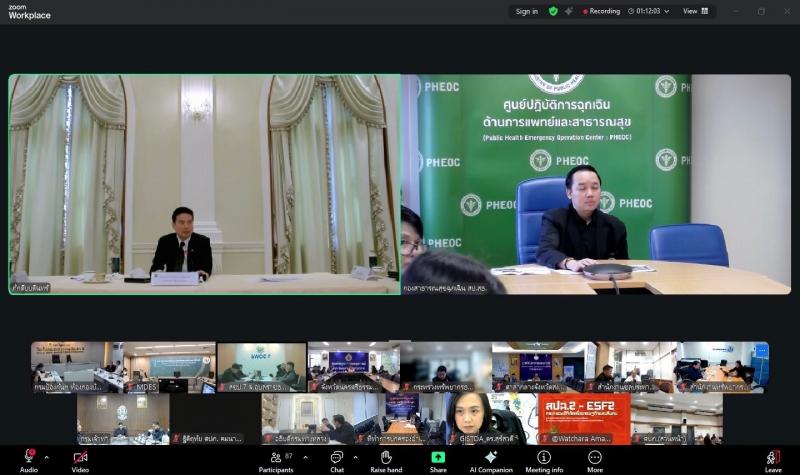Image resolution: width=800 pixels, height=475 pixels.
Task: Unmute the Audio microphone icon
Action: pos(29,457)
